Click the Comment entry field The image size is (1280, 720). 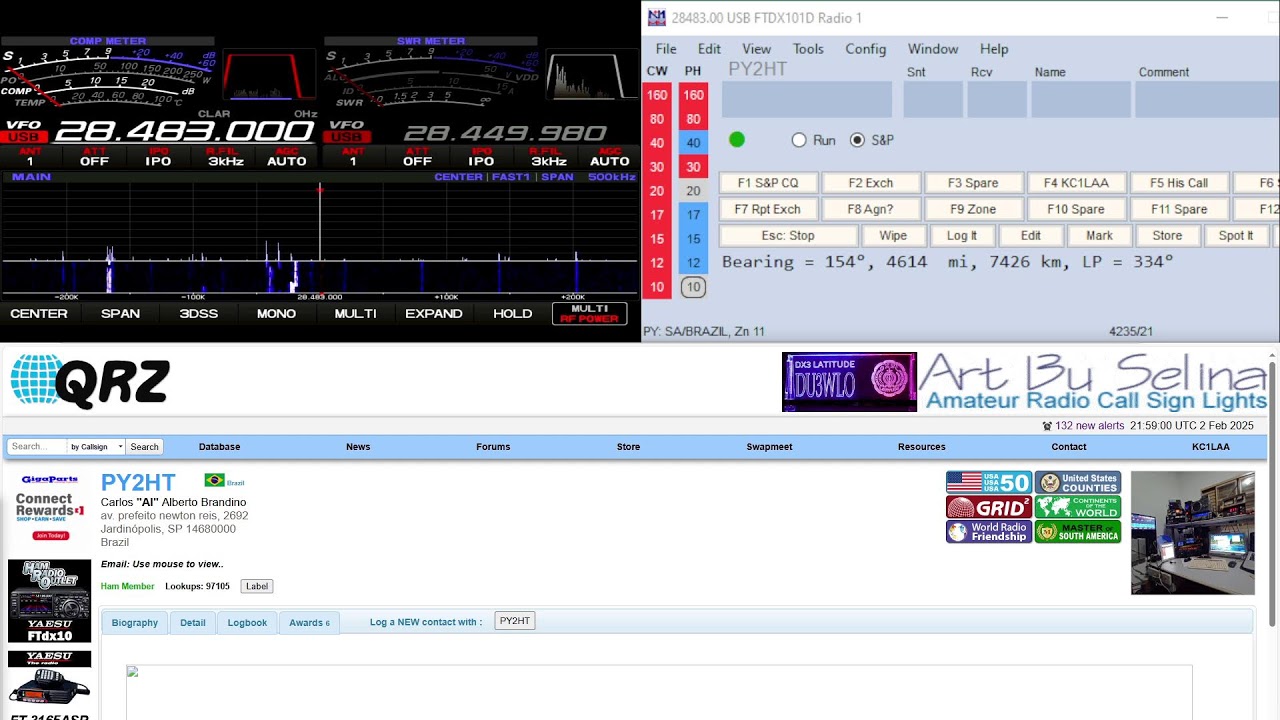1207,100
